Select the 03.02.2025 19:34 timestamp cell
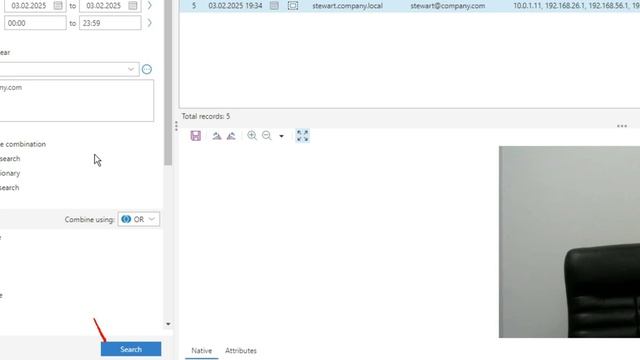 235,6
